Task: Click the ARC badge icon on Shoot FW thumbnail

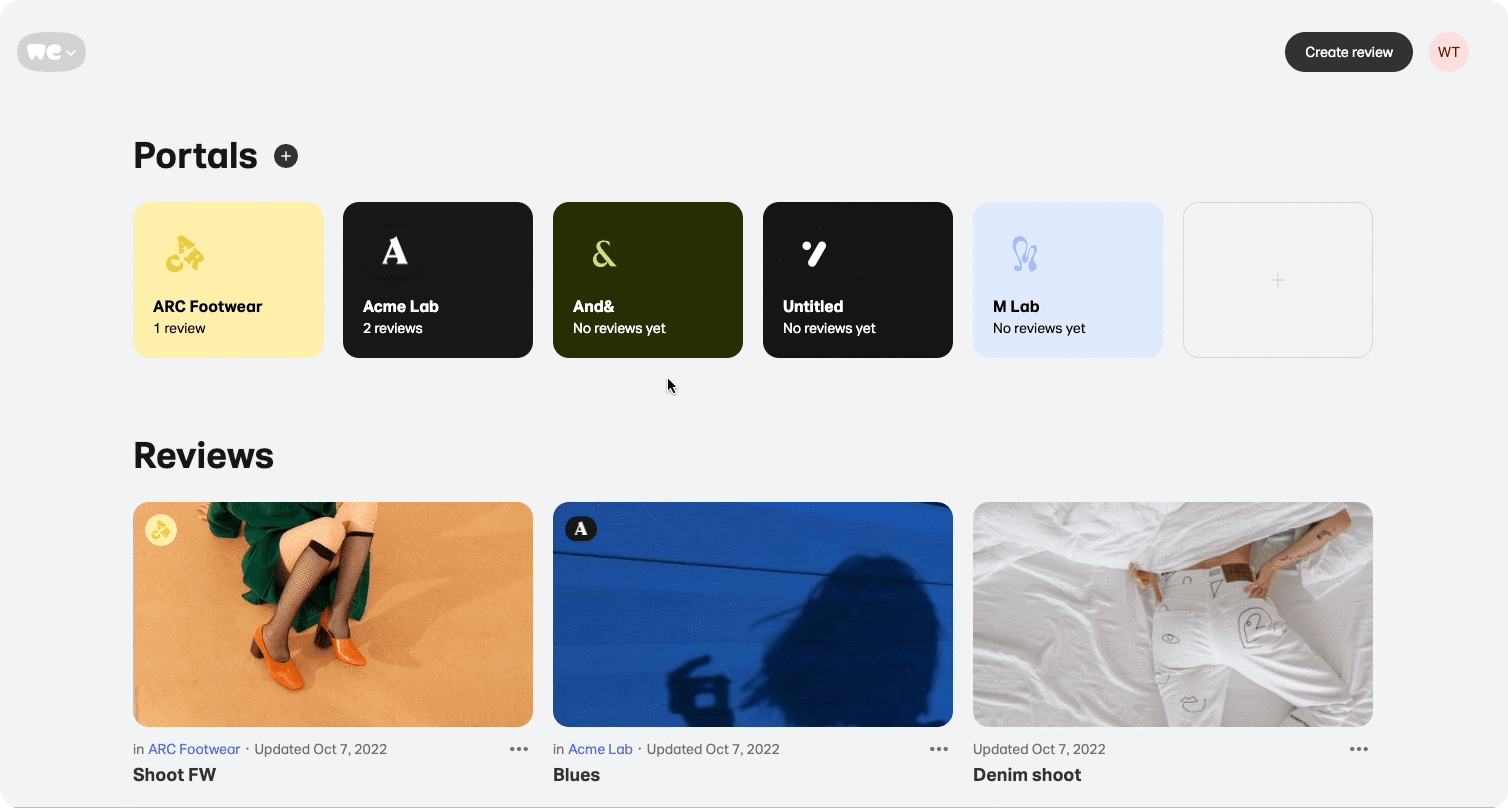Action: click(161, 530)
